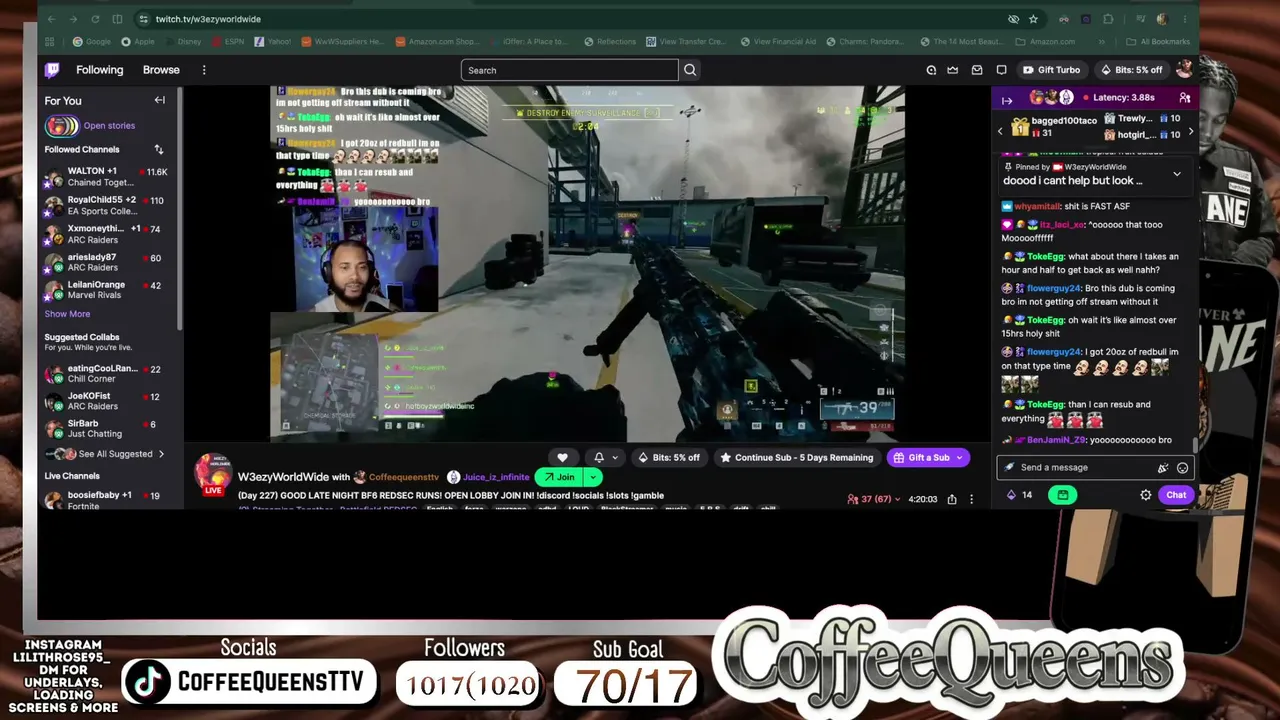Reload the browser page
Image resolution: width=1280 pixels, height=720 pixels.
tap(96, 19)
